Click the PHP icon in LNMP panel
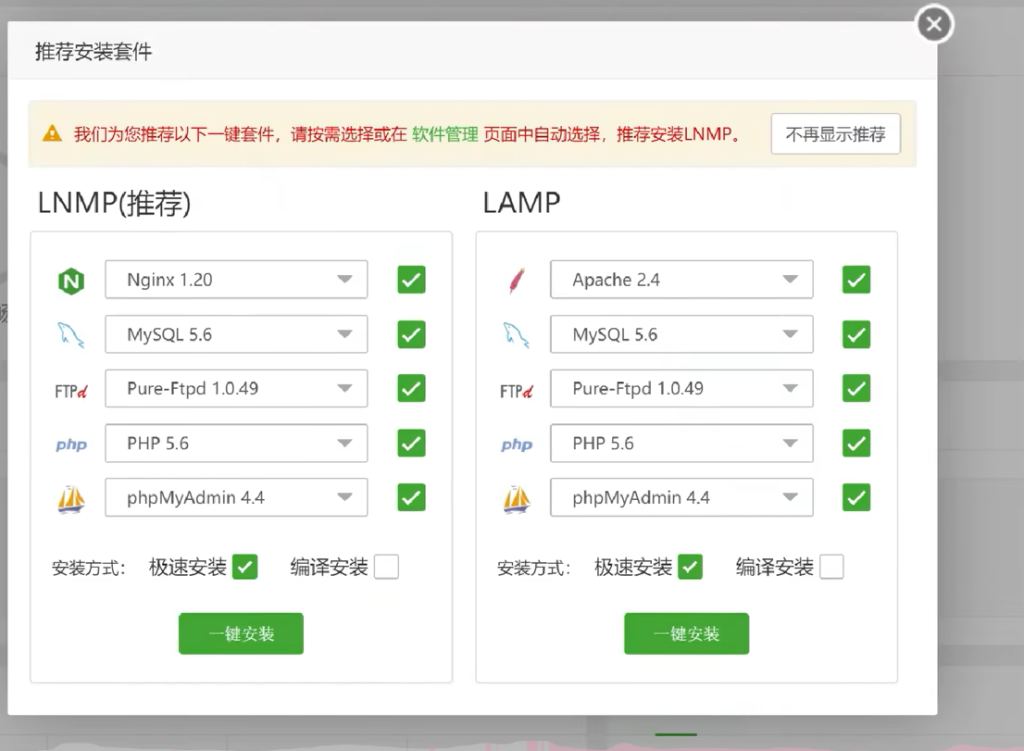 click(71, 444)
